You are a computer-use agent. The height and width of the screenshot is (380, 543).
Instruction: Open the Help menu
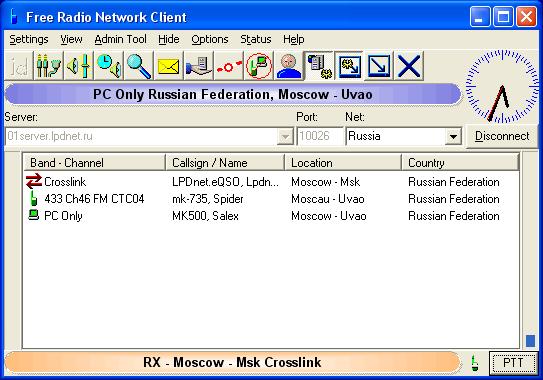pos(294,39)
